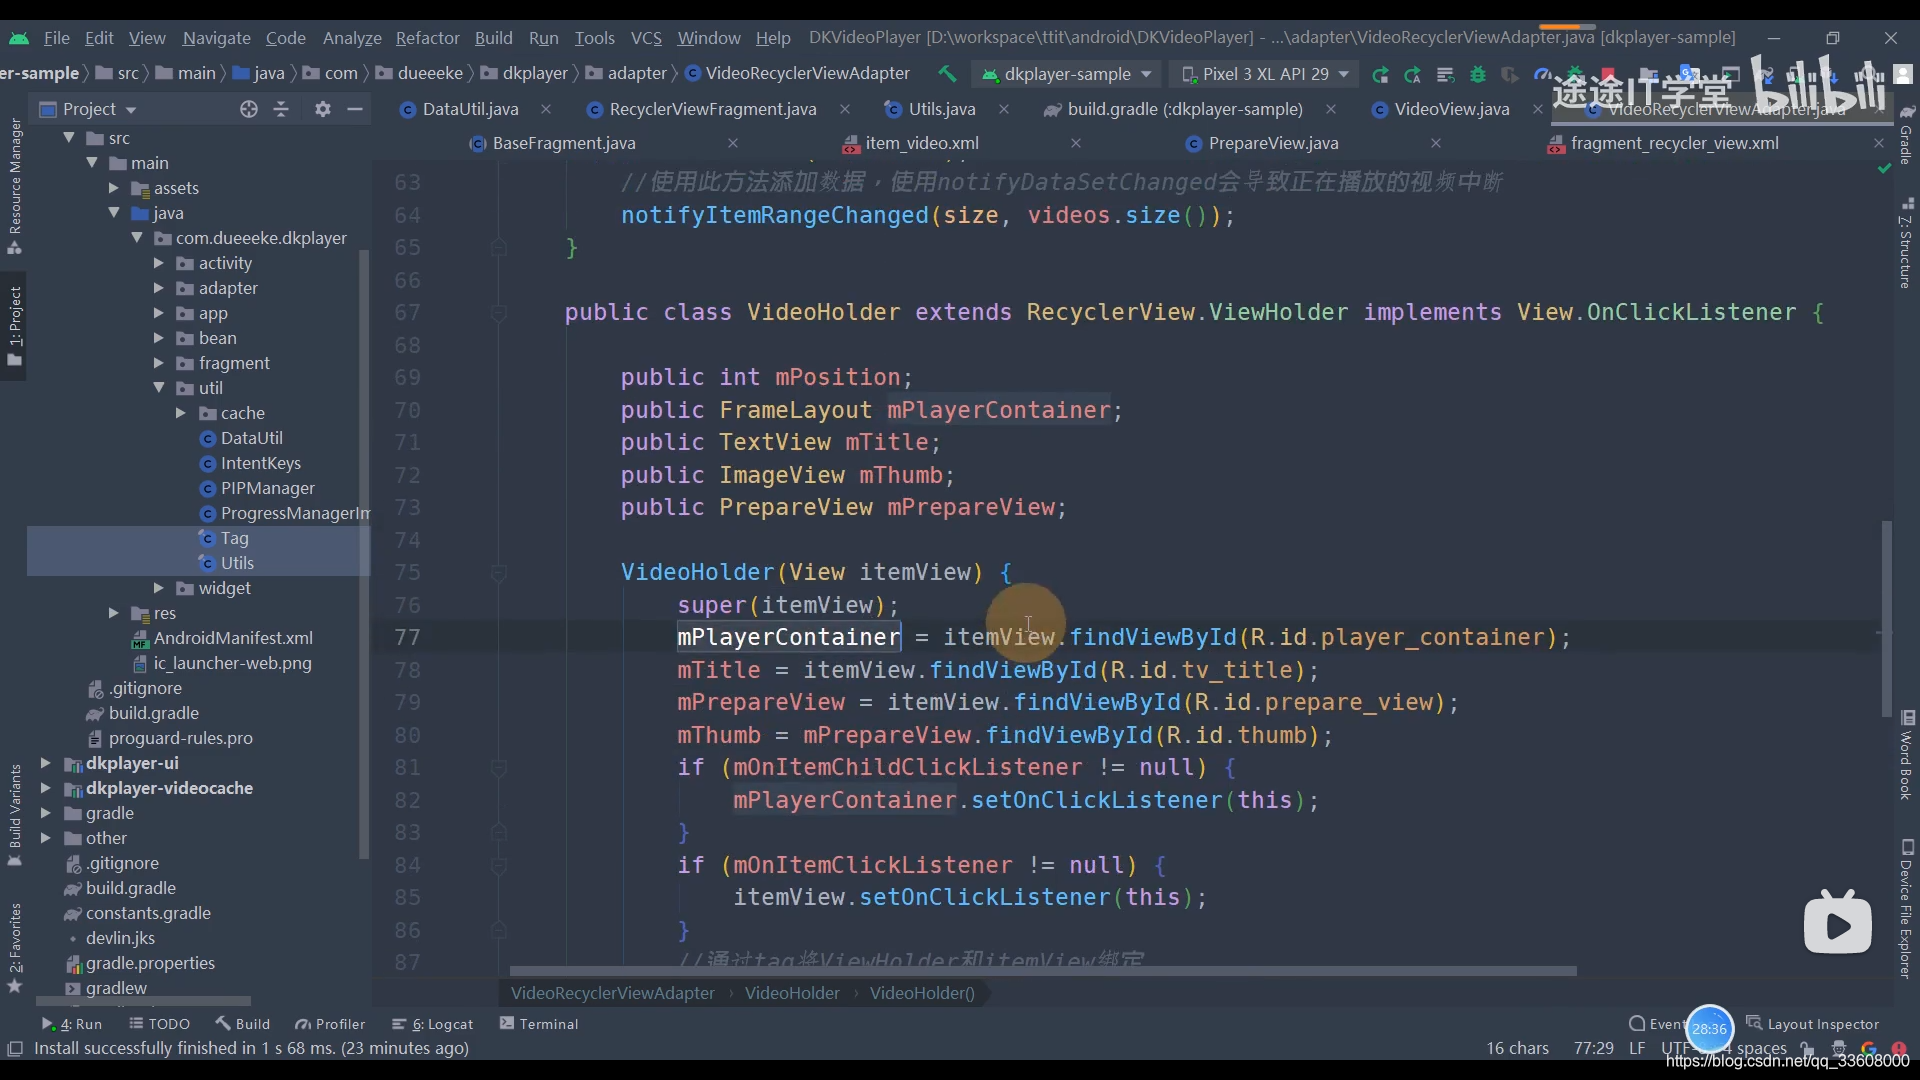Image resolution: width=1920 pixels, height=1080 pixels.
Task: Click the Collapse All icon in Project panel
Action: click(281, 109)
